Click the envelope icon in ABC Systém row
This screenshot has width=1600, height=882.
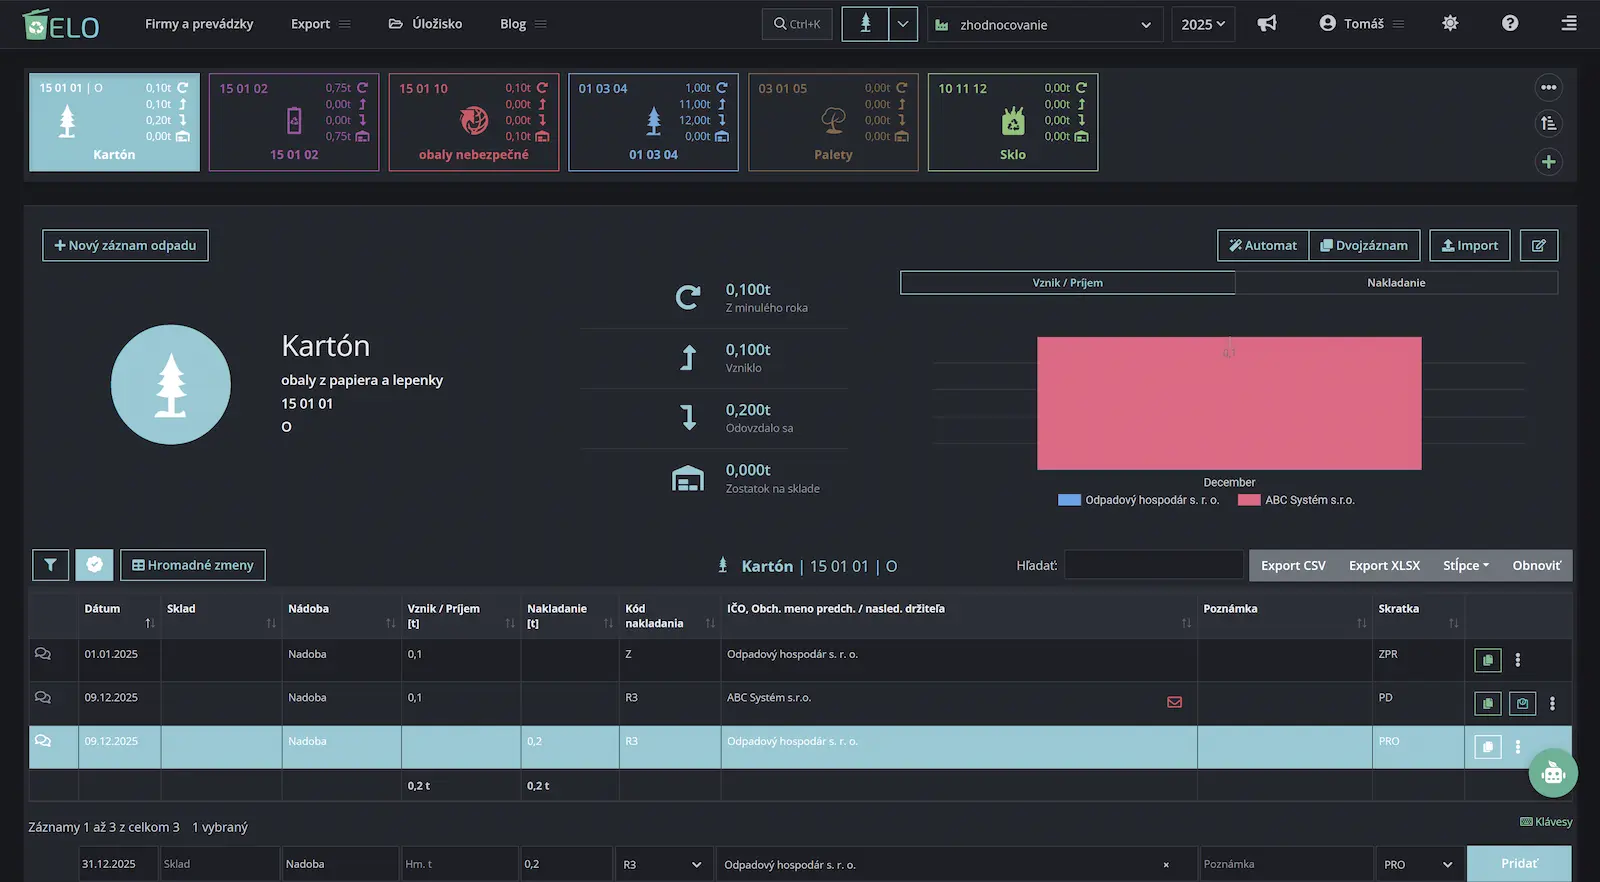pos(1175,702)
